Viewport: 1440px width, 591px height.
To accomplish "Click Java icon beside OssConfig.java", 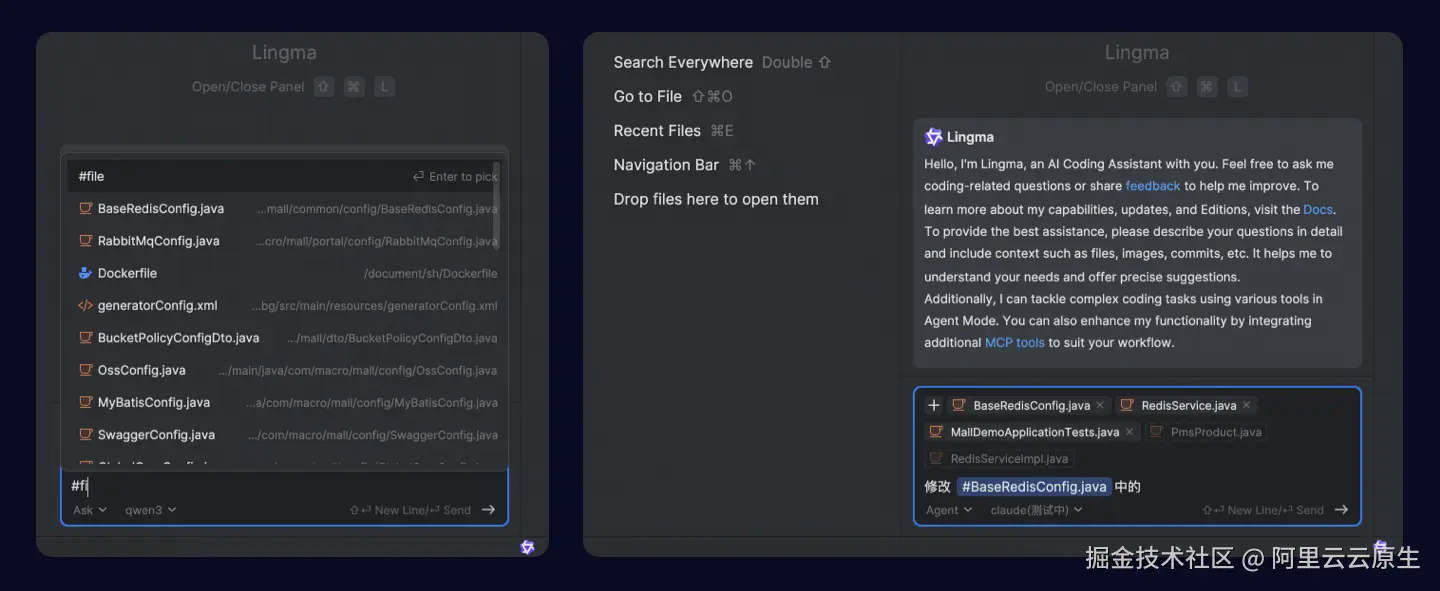I will (85, 370).
